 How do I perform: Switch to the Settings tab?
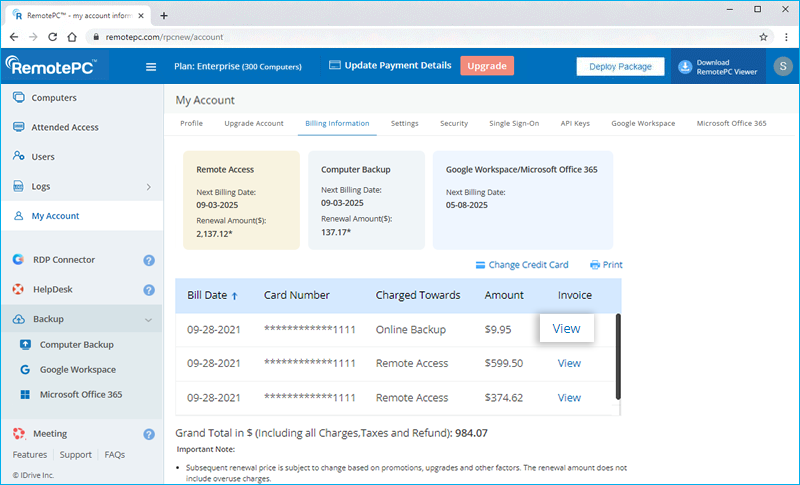click(404, 123)
